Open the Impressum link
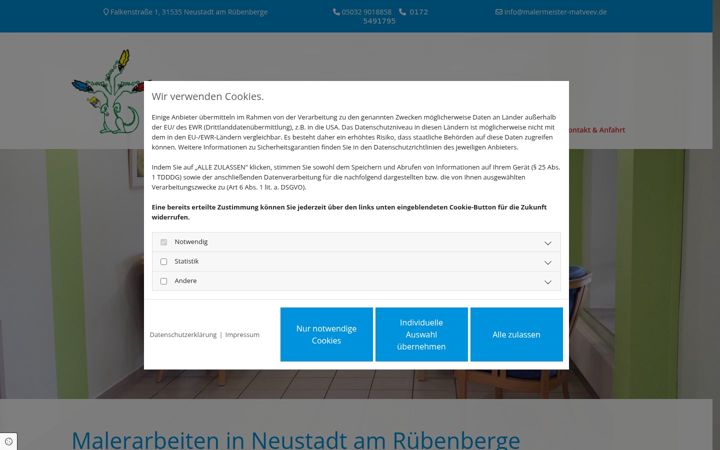The image size is (720, 450). (x=242, y=335)
